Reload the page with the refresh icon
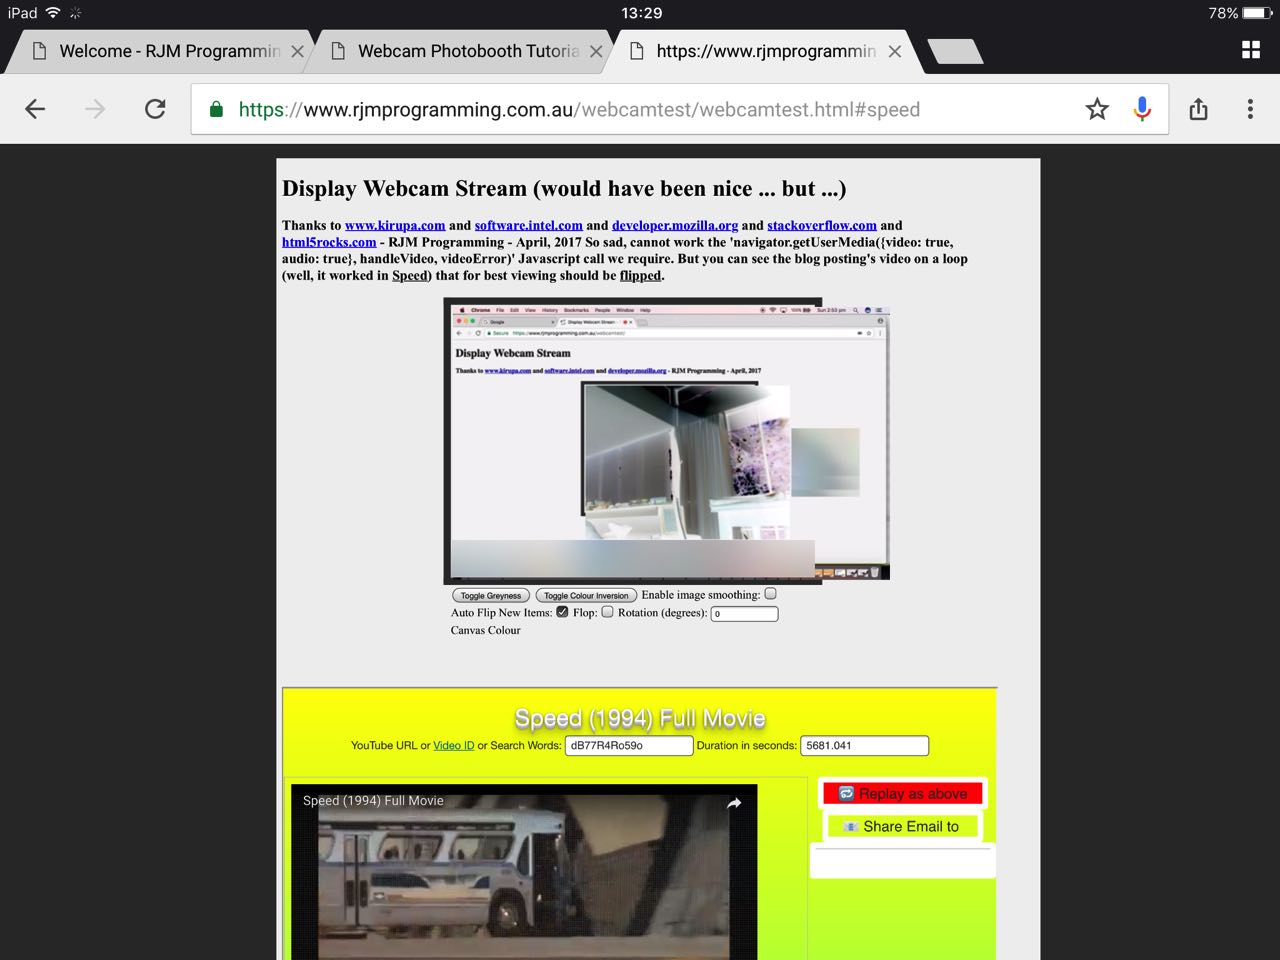Image resolution: width=1280 pixels, height=960 pixels. [x=155, y=109]
